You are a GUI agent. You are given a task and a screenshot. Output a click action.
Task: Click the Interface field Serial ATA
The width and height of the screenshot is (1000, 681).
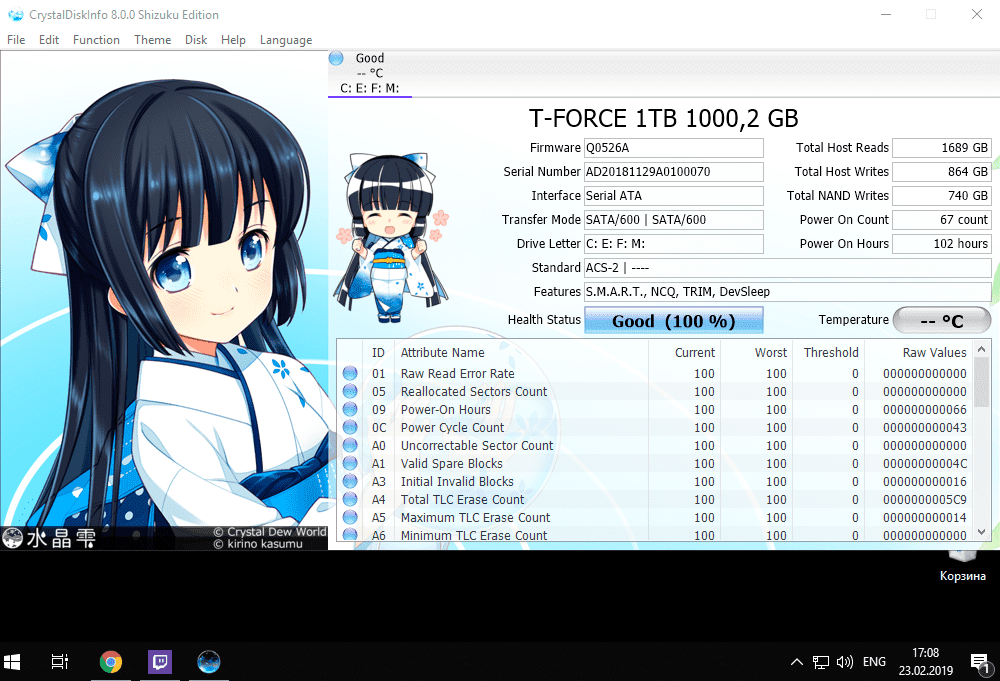point(673,196)
